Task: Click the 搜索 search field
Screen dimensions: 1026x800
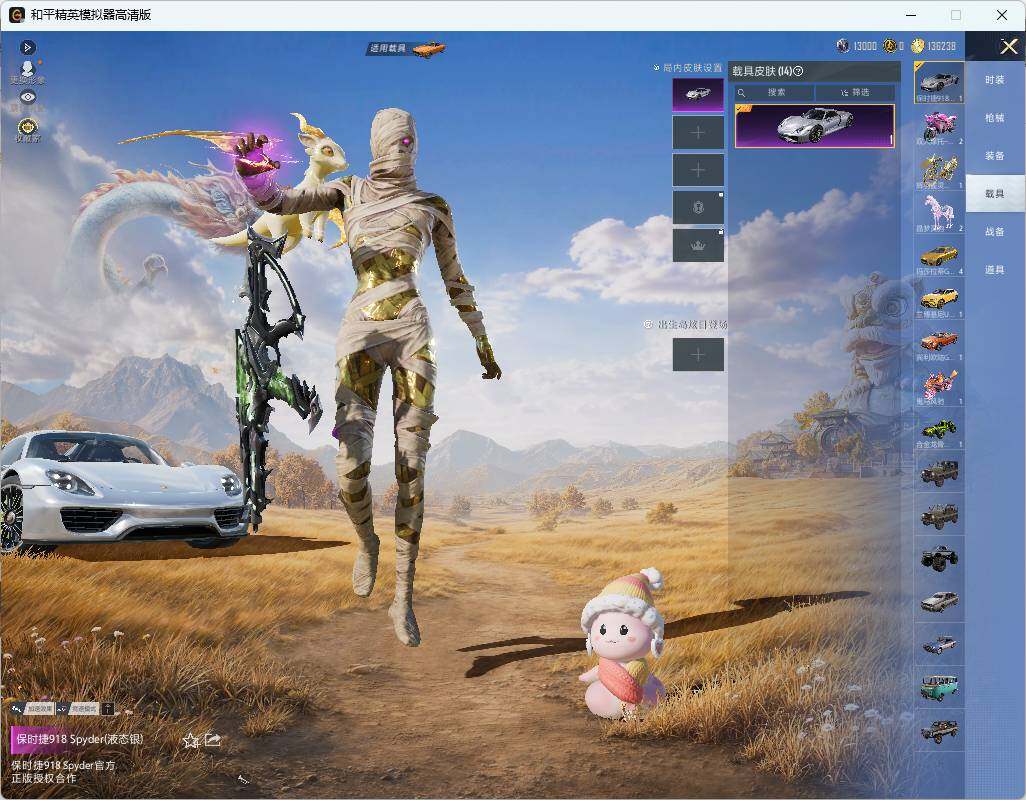Action: (x=774, y=92)
